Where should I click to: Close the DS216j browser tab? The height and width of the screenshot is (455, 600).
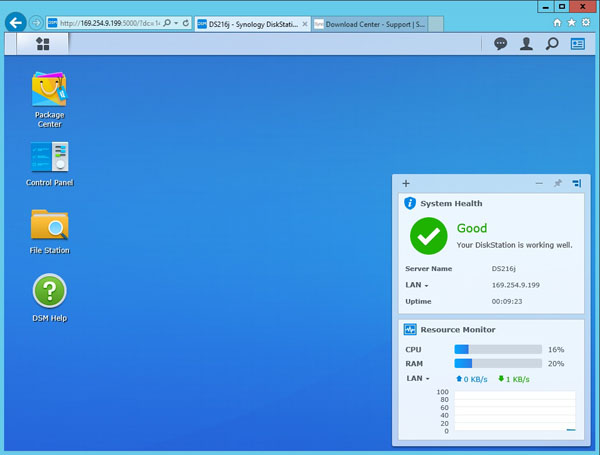click(305, 24)
